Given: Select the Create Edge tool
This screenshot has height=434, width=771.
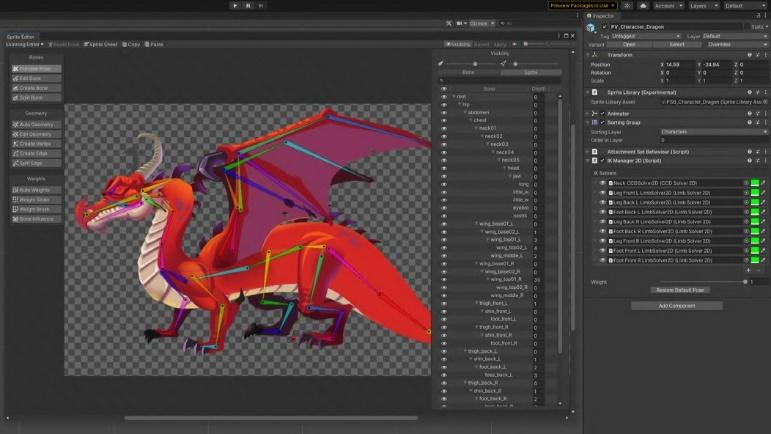Looking at the screenshot, I should click(36, 153).
